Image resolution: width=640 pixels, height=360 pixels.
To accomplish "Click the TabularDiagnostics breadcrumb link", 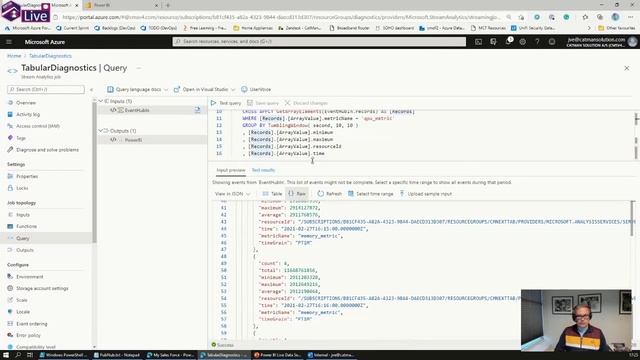I will (50, 56).
